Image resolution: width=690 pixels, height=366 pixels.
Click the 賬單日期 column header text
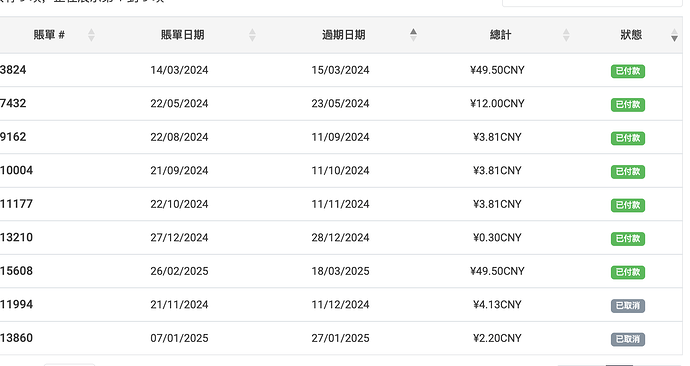tap(183, 35)
